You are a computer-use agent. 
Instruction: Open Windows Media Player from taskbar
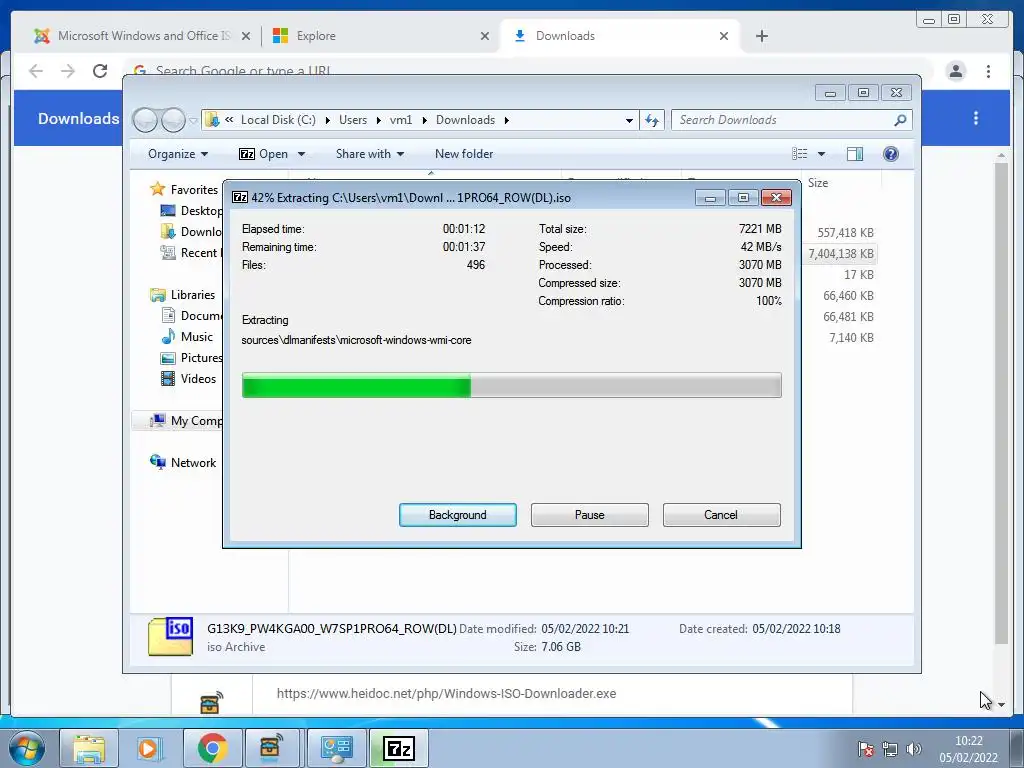(149, 748)
